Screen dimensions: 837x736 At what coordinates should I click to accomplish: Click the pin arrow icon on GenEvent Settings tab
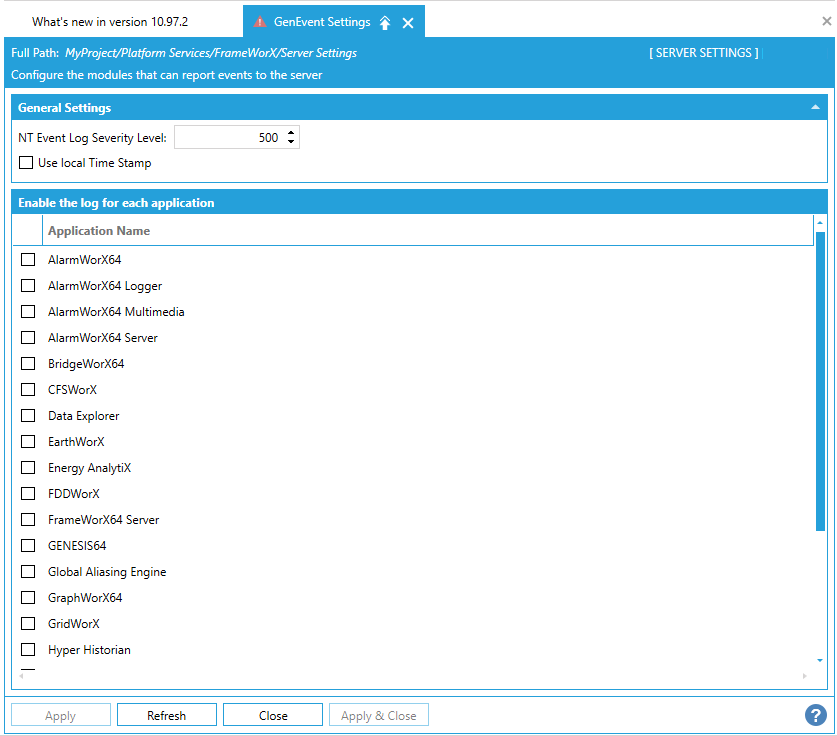tap(385, 22)
